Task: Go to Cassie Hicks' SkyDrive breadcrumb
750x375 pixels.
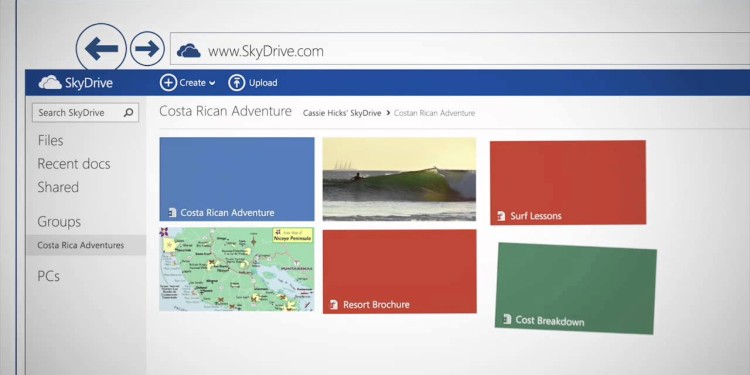Action: point(342,113)
